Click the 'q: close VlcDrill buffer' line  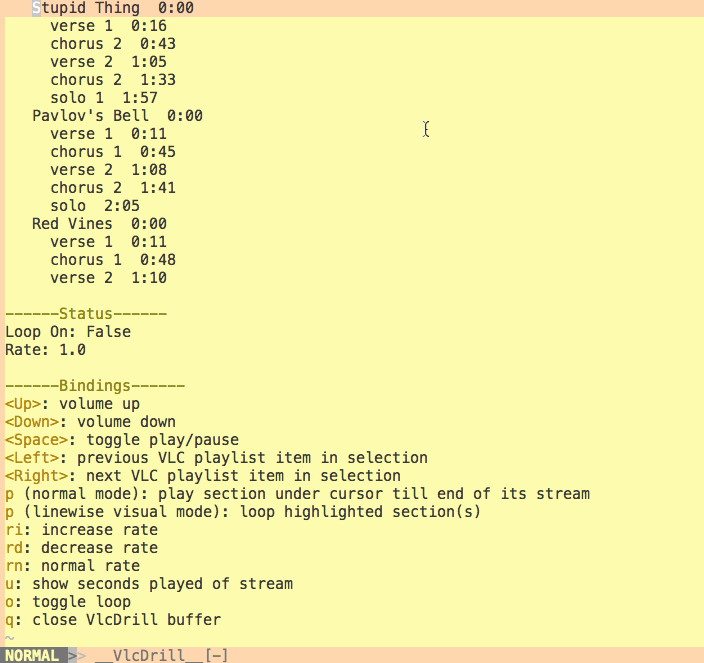click(113, 620)
